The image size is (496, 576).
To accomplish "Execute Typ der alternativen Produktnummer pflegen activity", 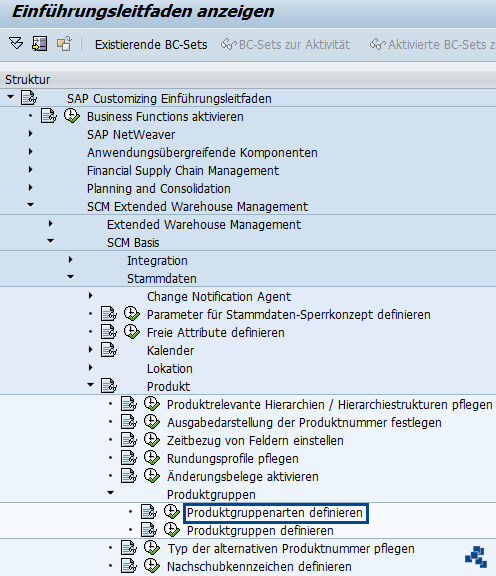I will click(x=152, y=548).
